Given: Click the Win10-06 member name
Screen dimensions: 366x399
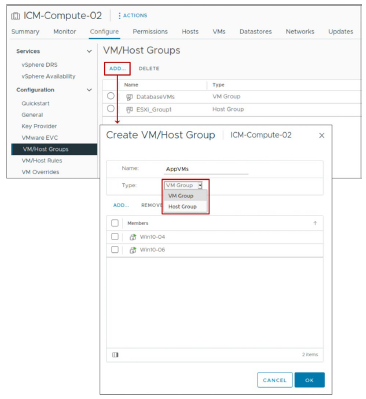Looking at the screenshot, I should coord(152,250).
